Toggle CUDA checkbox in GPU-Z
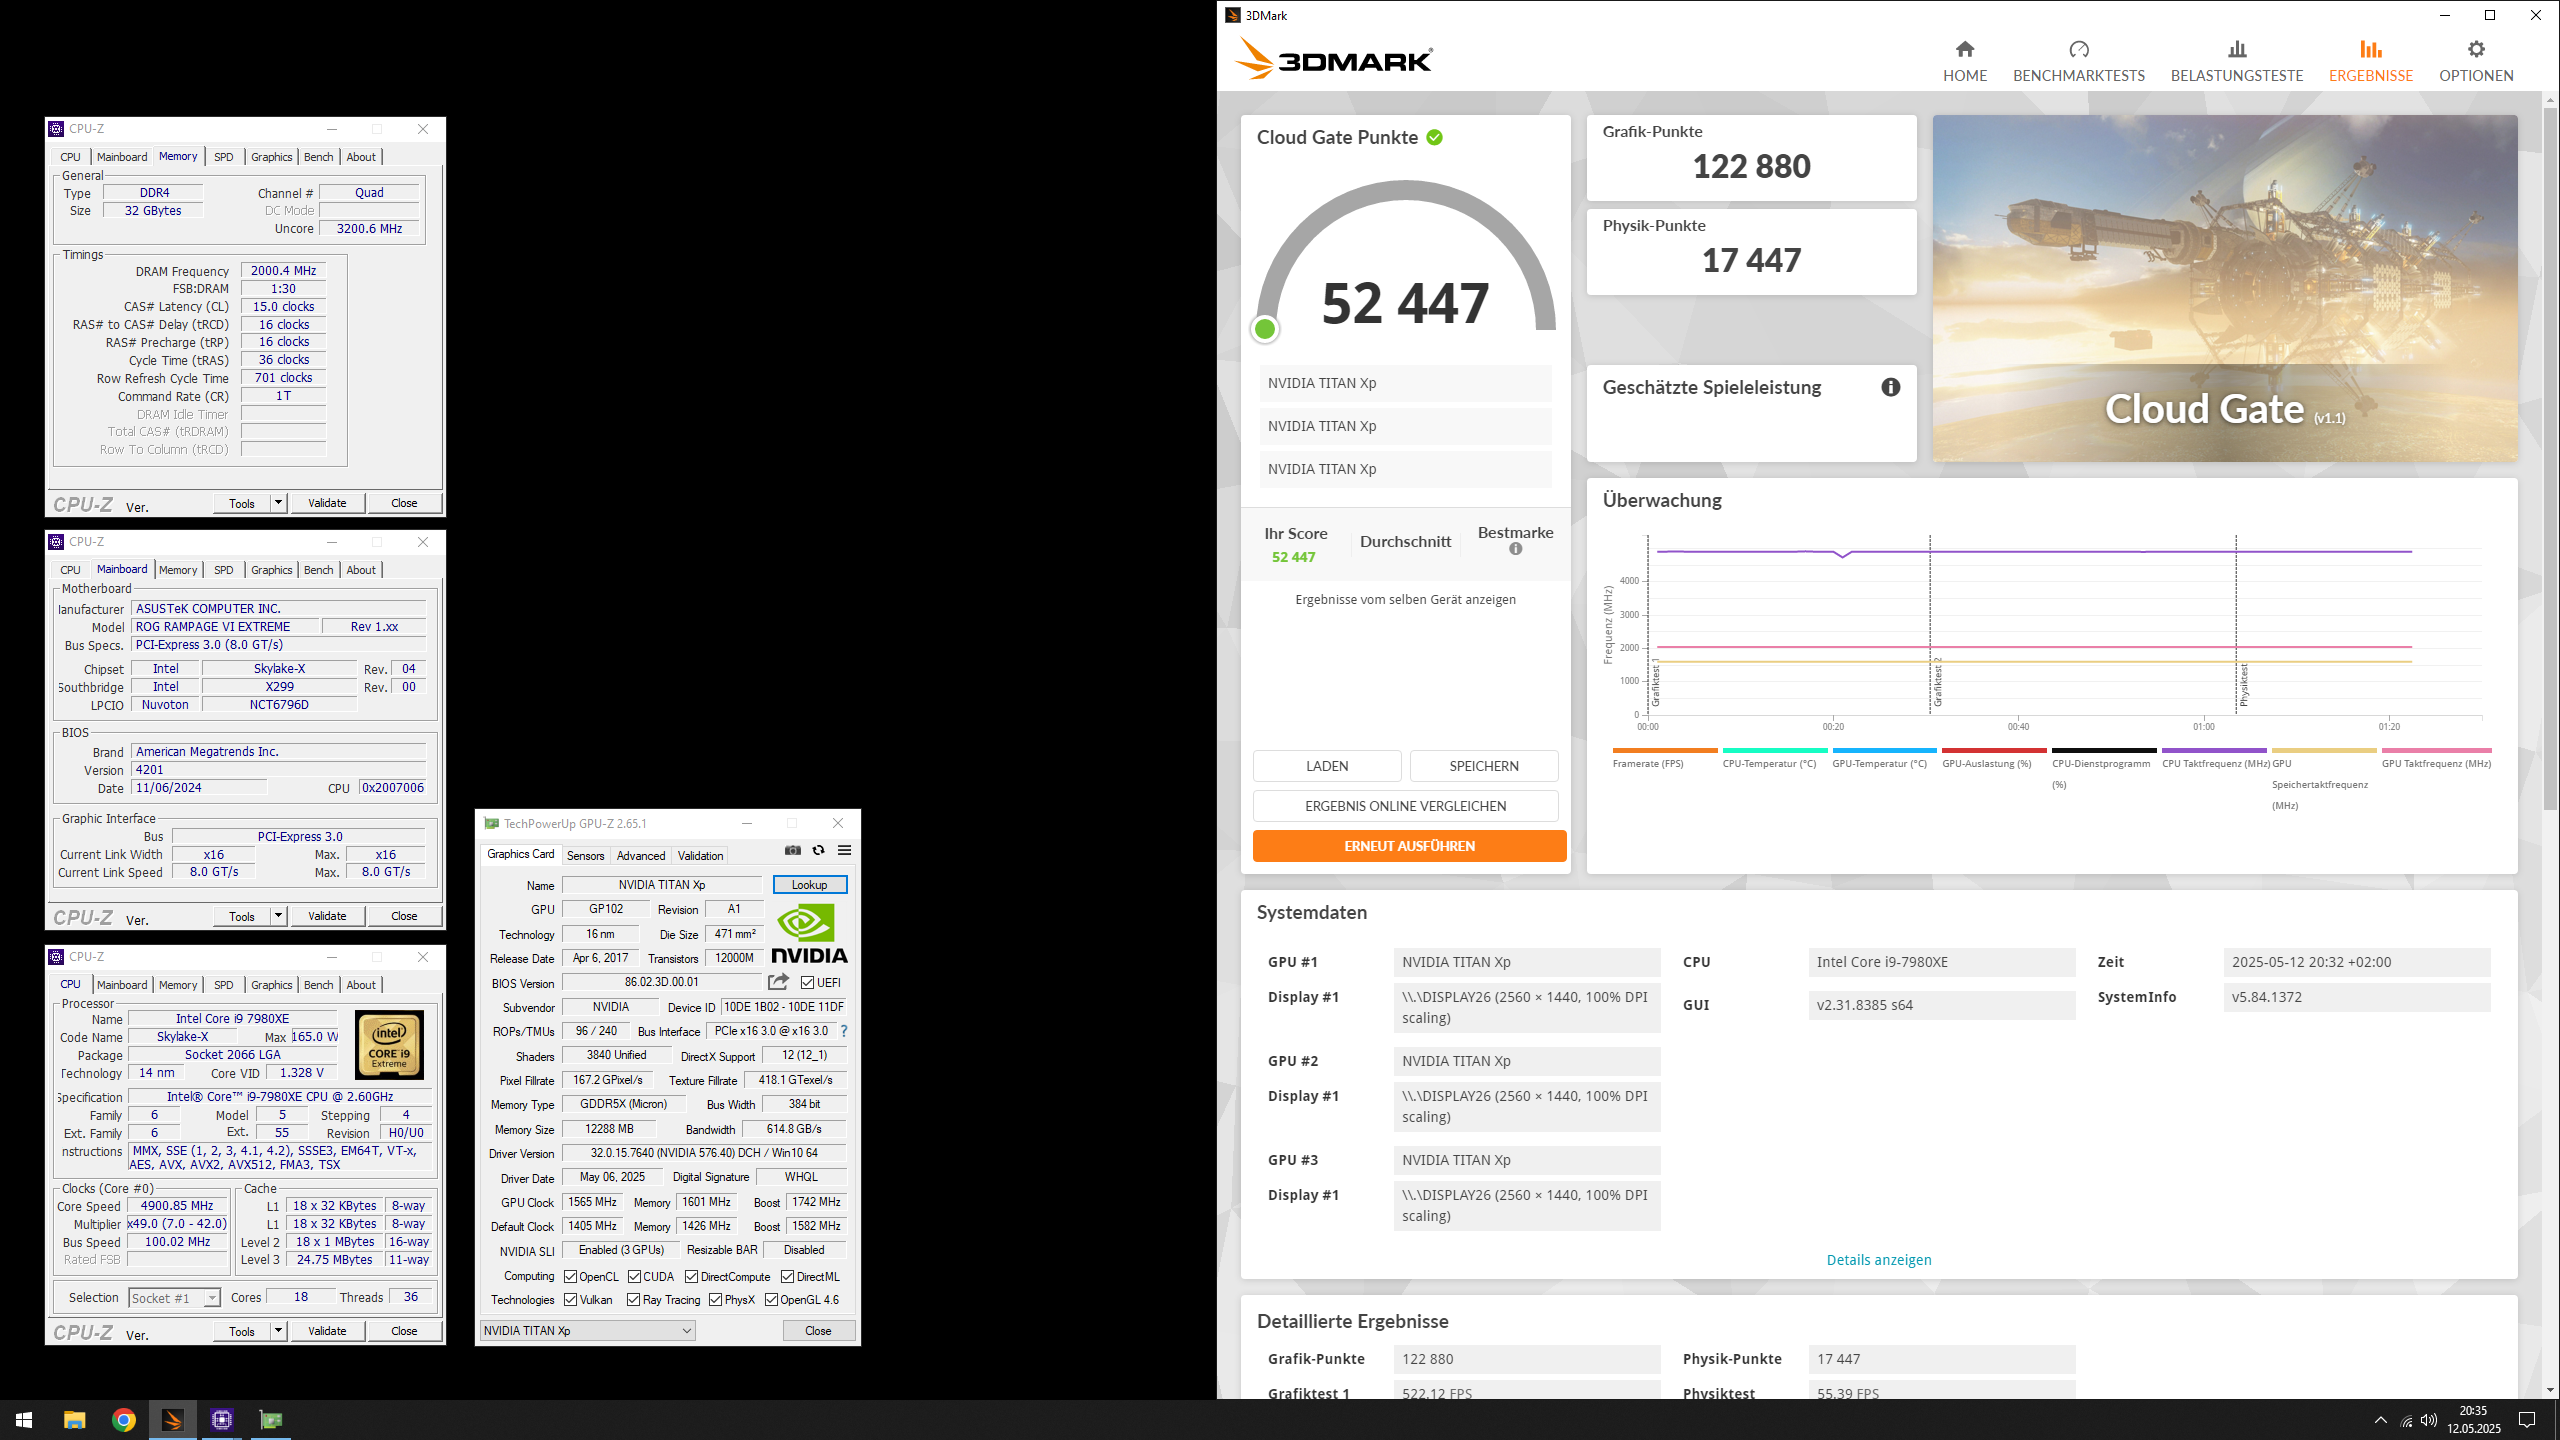Viewport: 2560px width, 1440px height. [634, 1277]
